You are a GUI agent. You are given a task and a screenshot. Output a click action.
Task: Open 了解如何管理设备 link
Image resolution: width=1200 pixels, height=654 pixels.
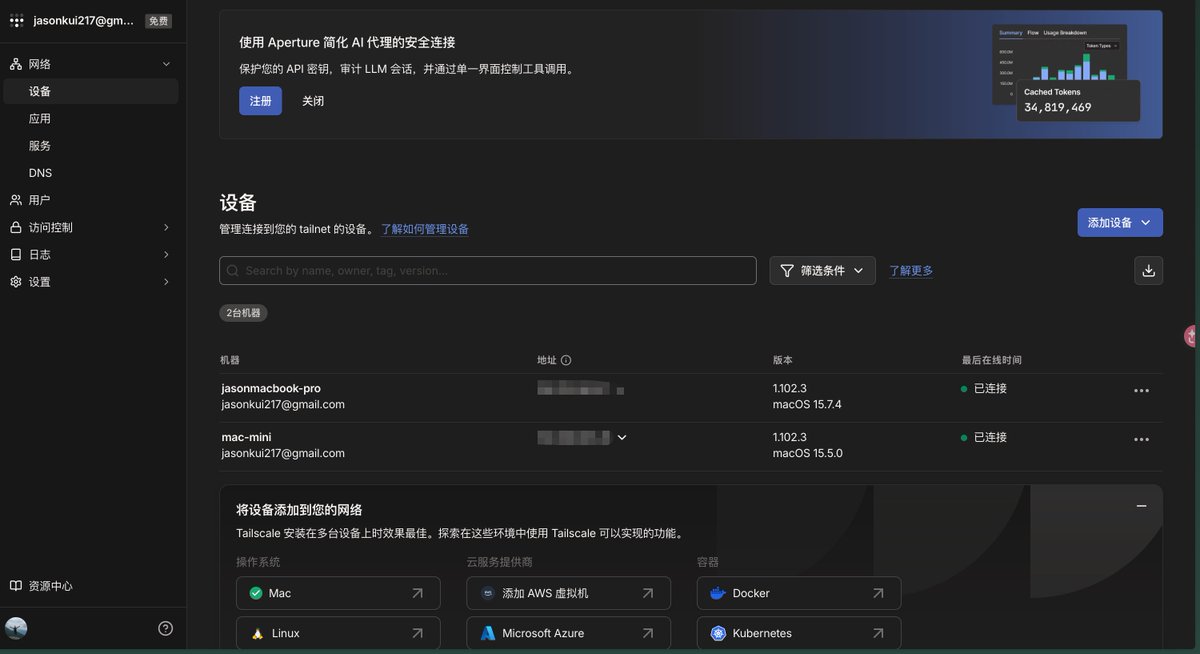point(424,229)
